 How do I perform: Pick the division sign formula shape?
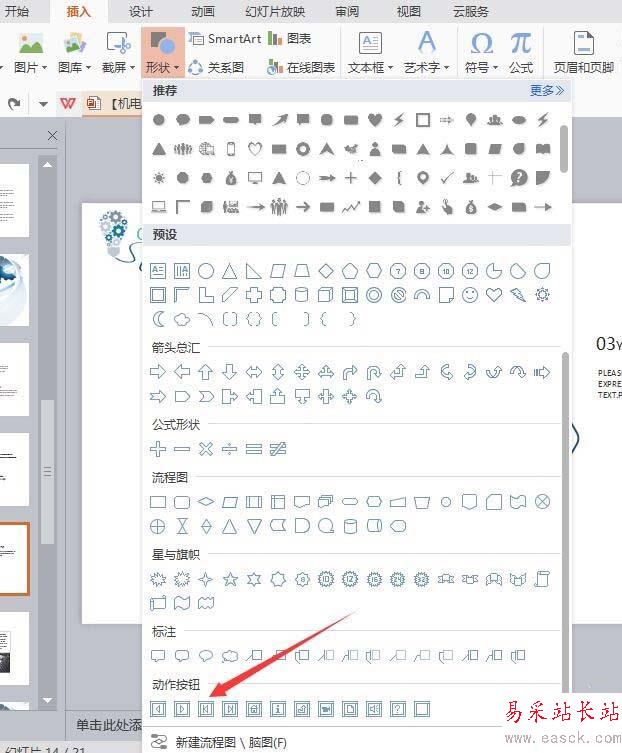[230, 449]
